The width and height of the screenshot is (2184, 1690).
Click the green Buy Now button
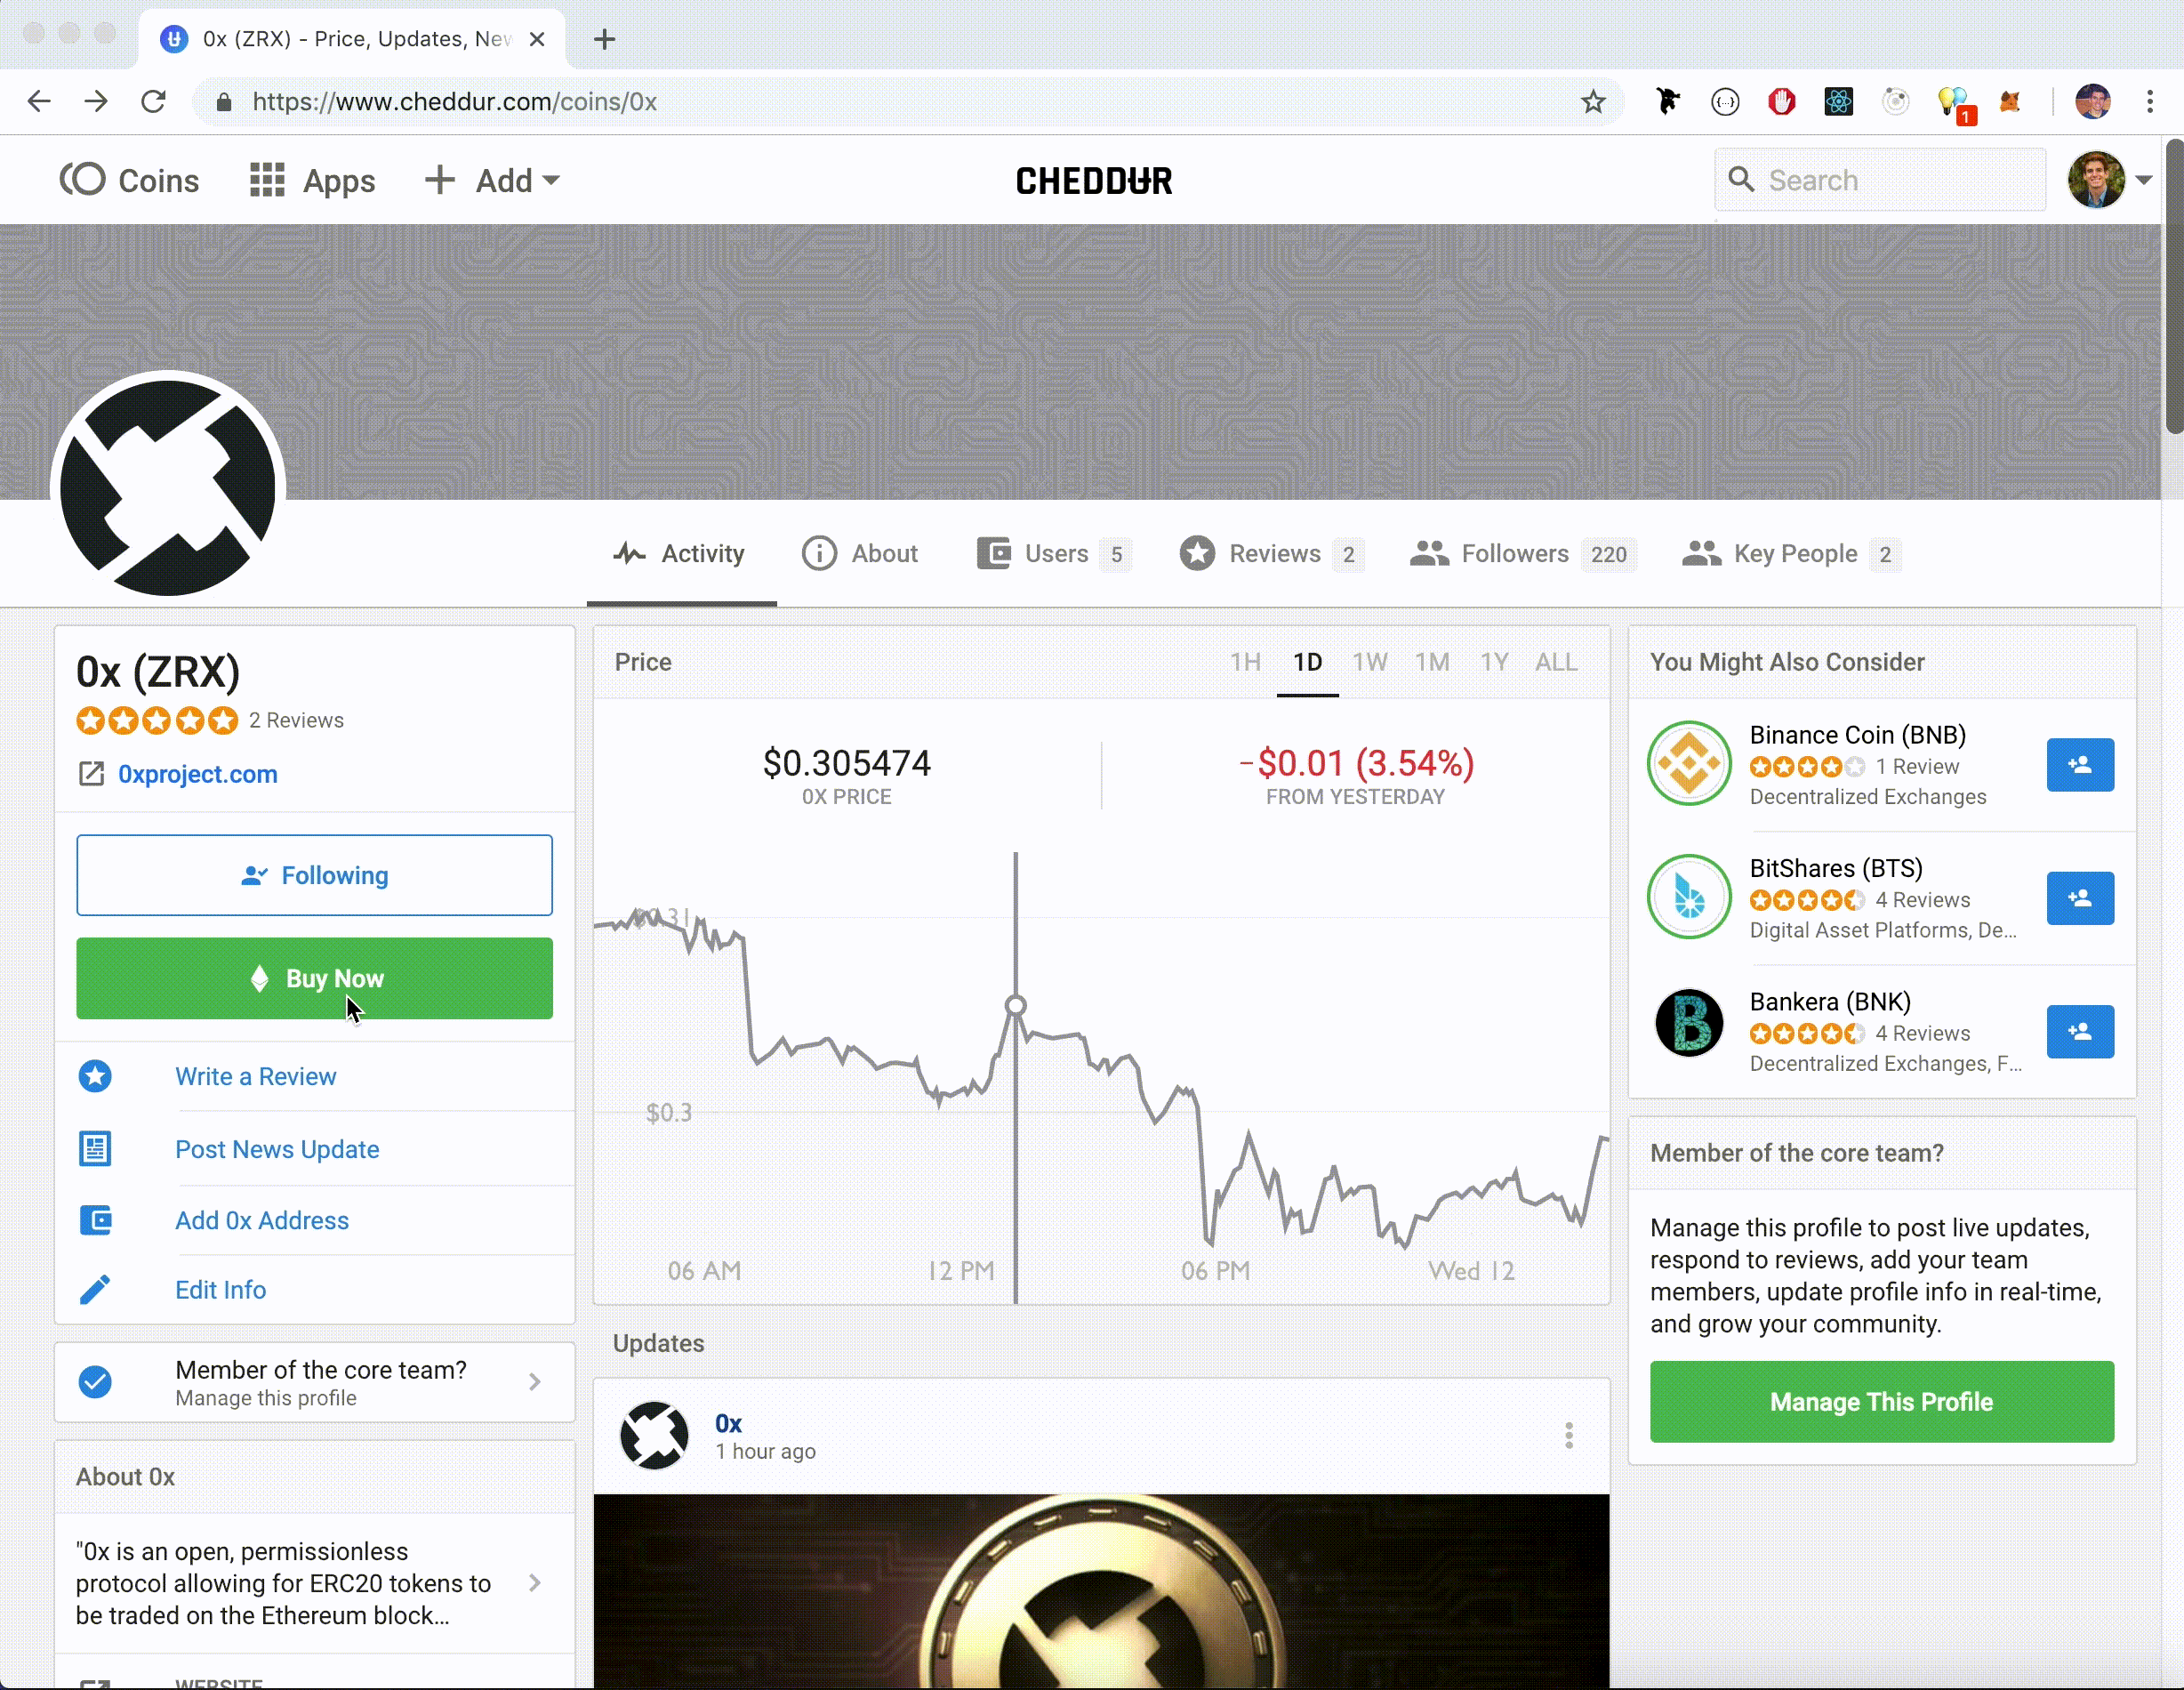[x=314, y=978]
